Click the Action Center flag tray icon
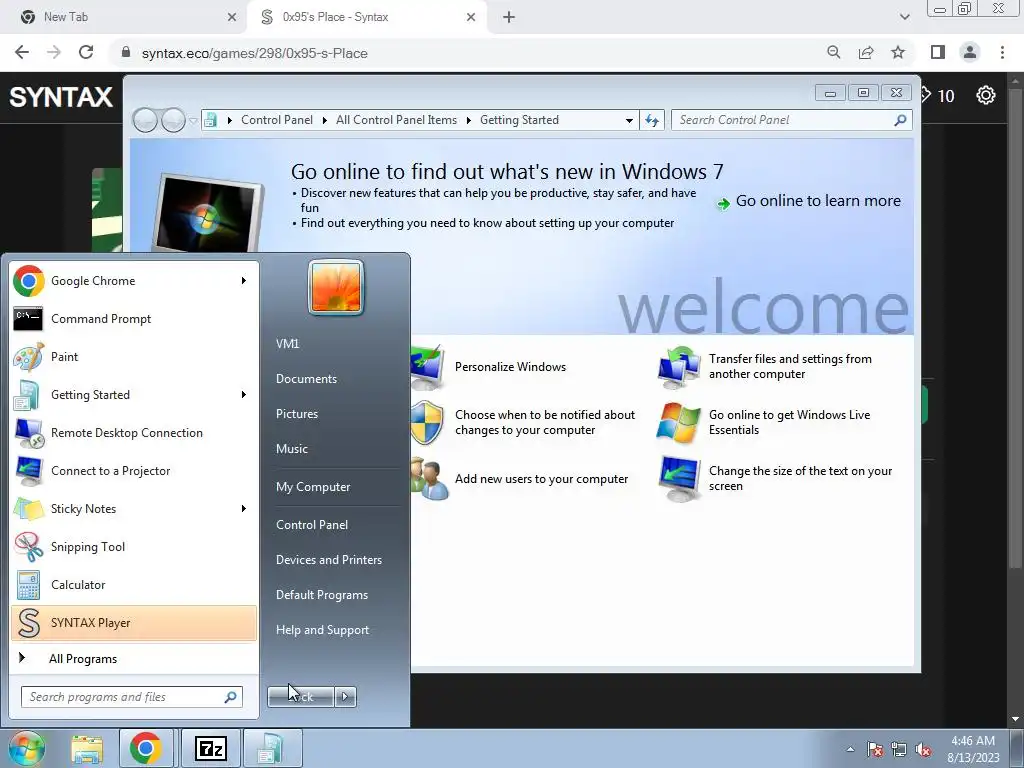Screen dimensions: 1024x768 [875, 750]
